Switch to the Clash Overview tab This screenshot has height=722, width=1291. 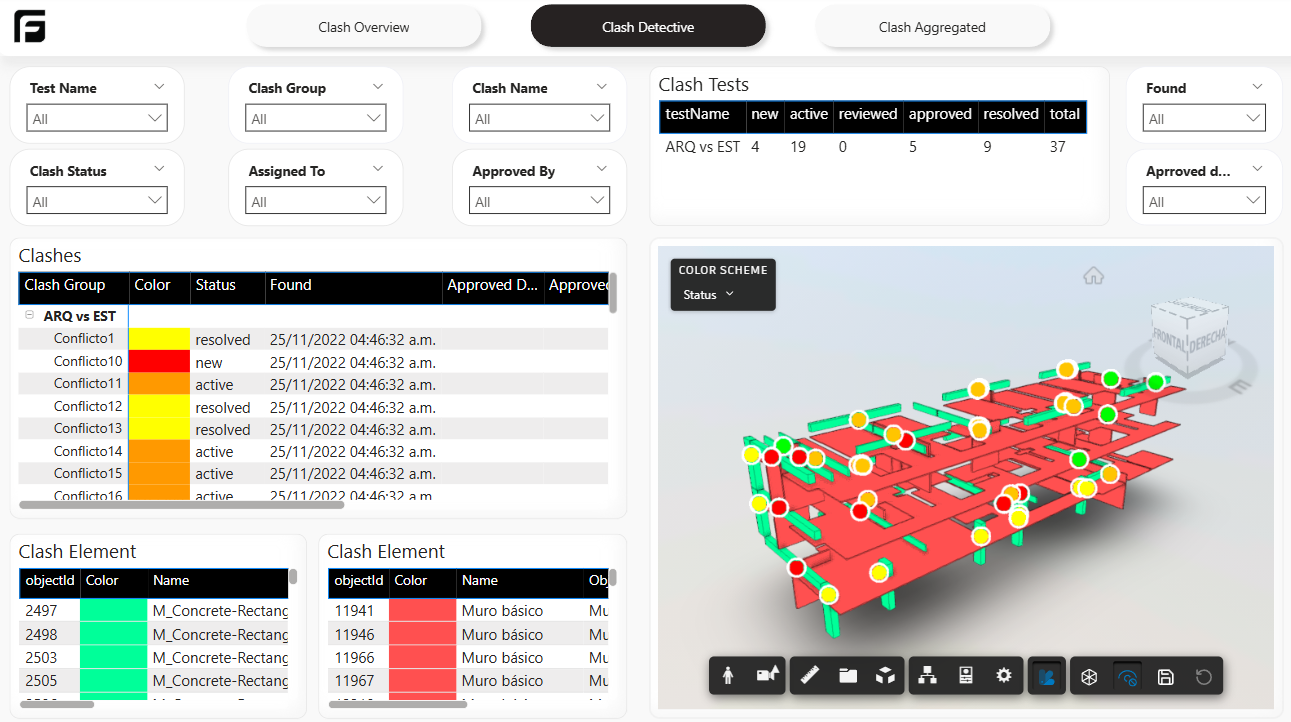click(364, 27)
